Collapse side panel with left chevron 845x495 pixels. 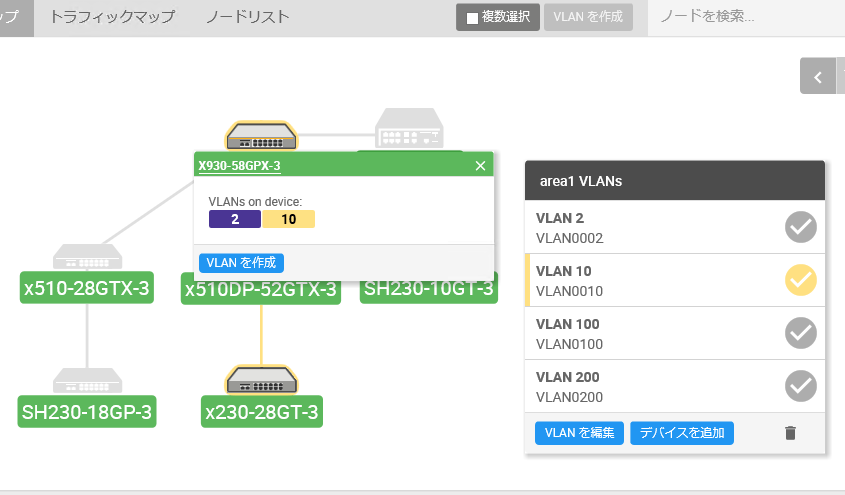pyautogui.click(x=818, y=78)
